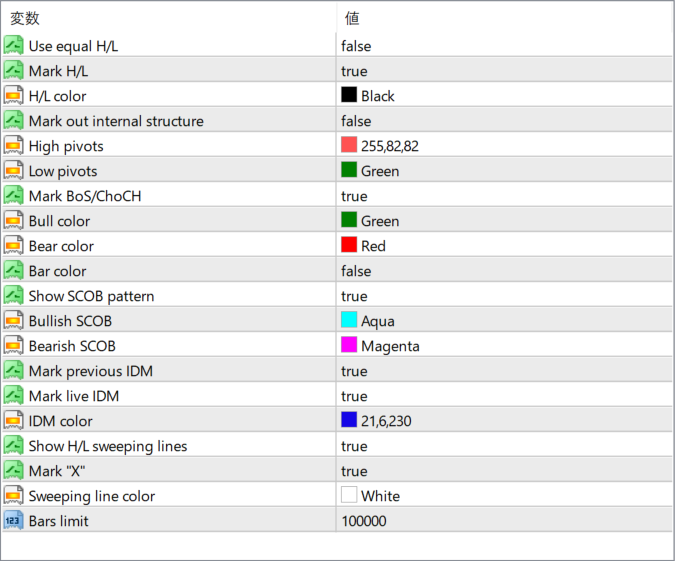
Task: Click the integer 123 icon beside Bars limit
Action: 13,520
